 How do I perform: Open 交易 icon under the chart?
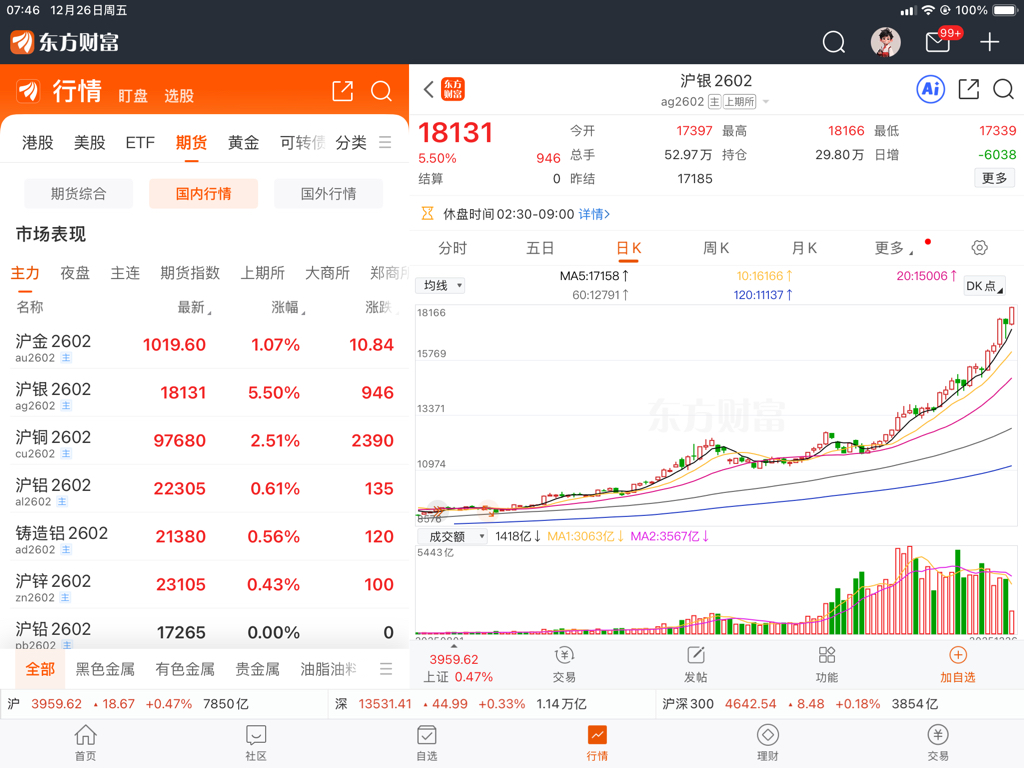[x=564, y=664]
